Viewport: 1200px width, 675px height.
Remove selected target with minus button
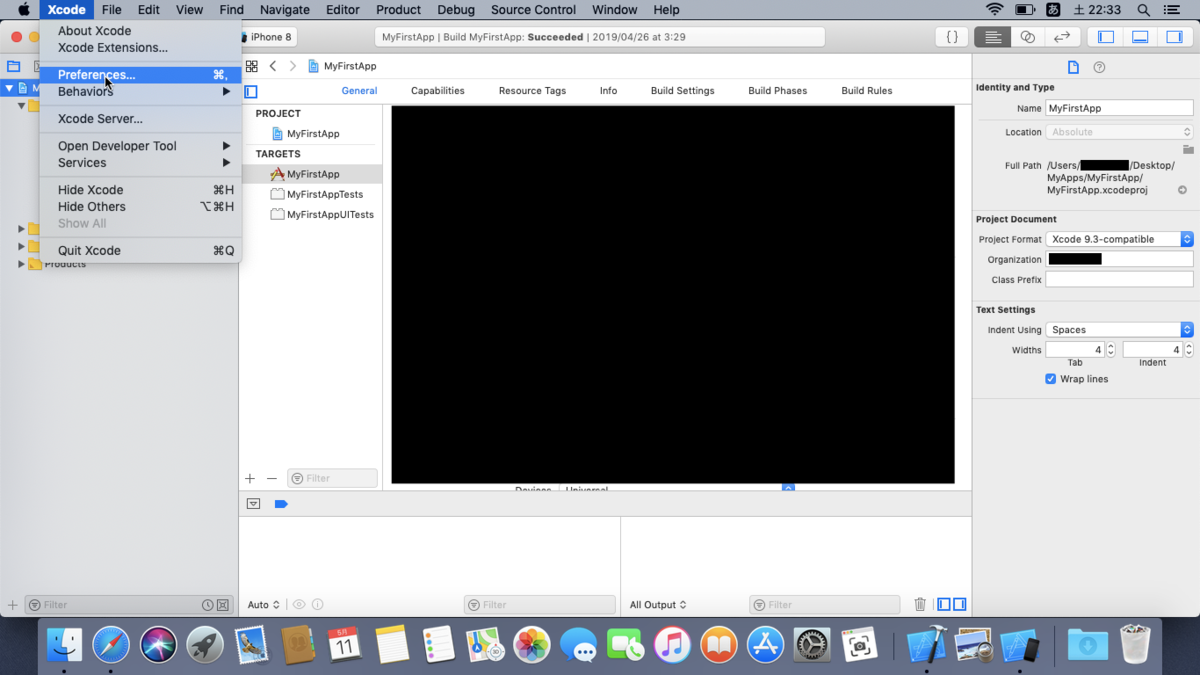[x=271, y=479]
